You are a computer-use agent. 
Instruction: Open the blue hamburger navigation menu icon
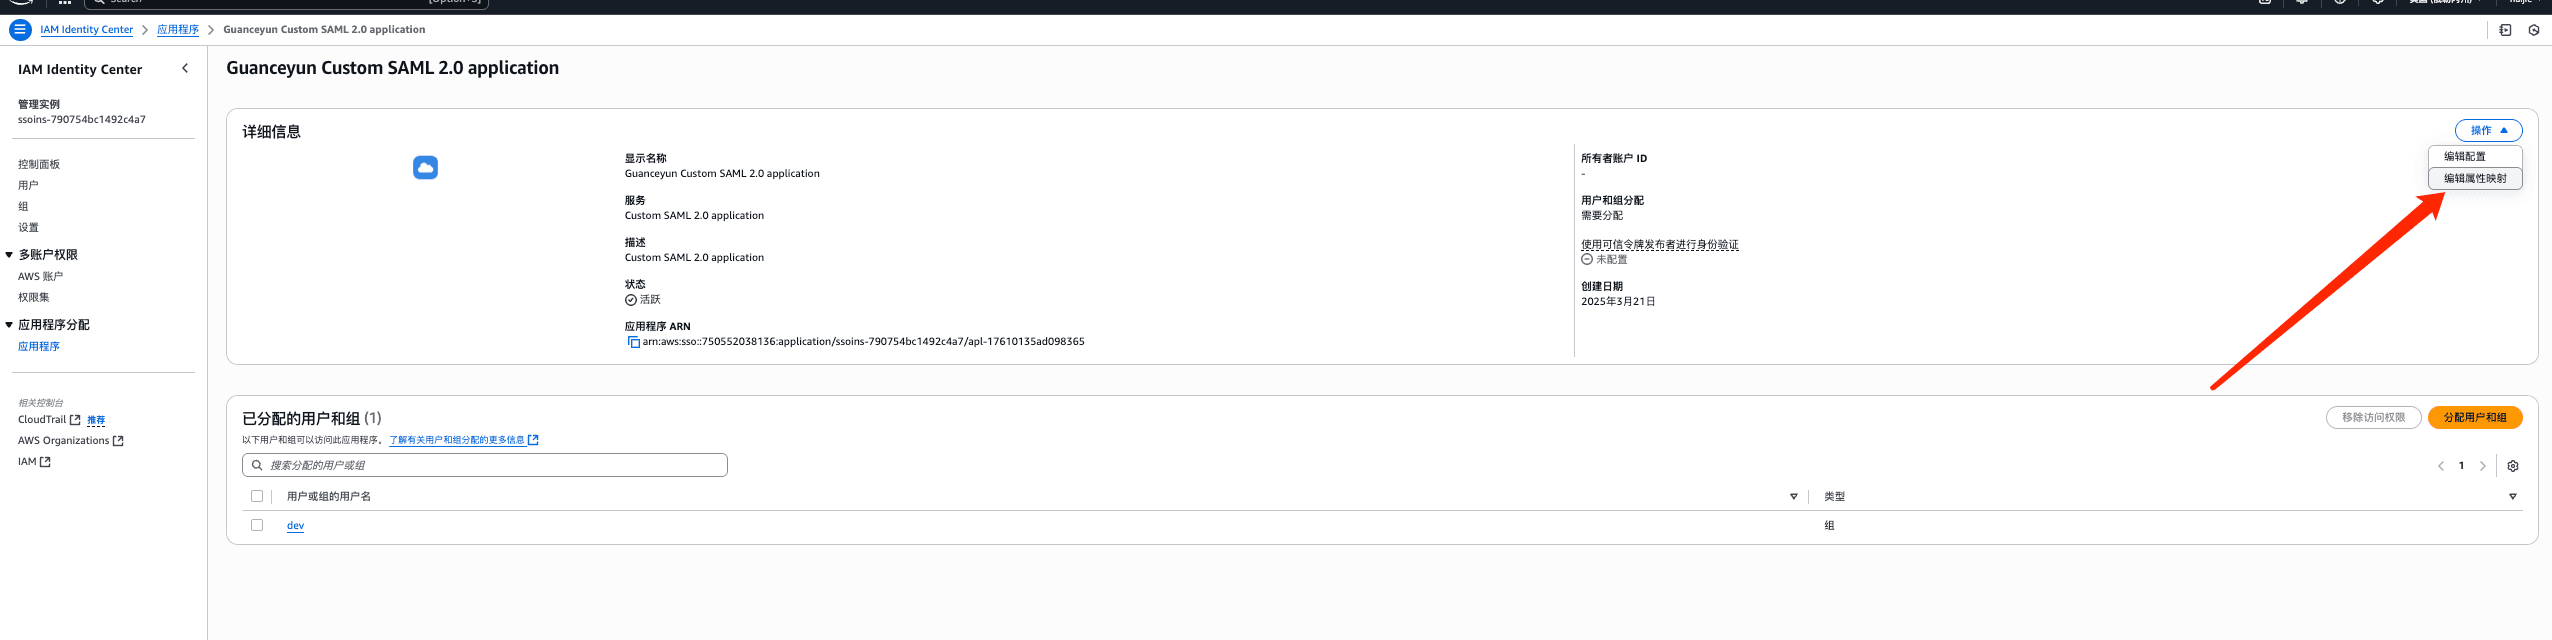click(20, 30)
